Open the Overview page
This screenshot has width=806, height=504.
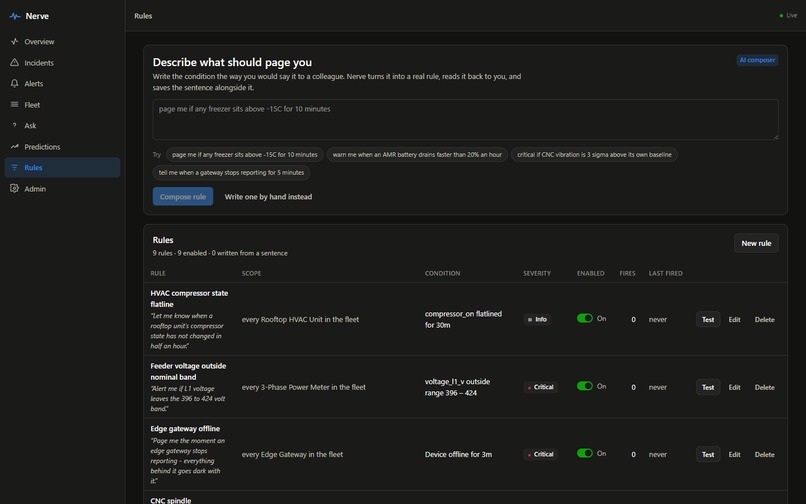click(62, 42)
